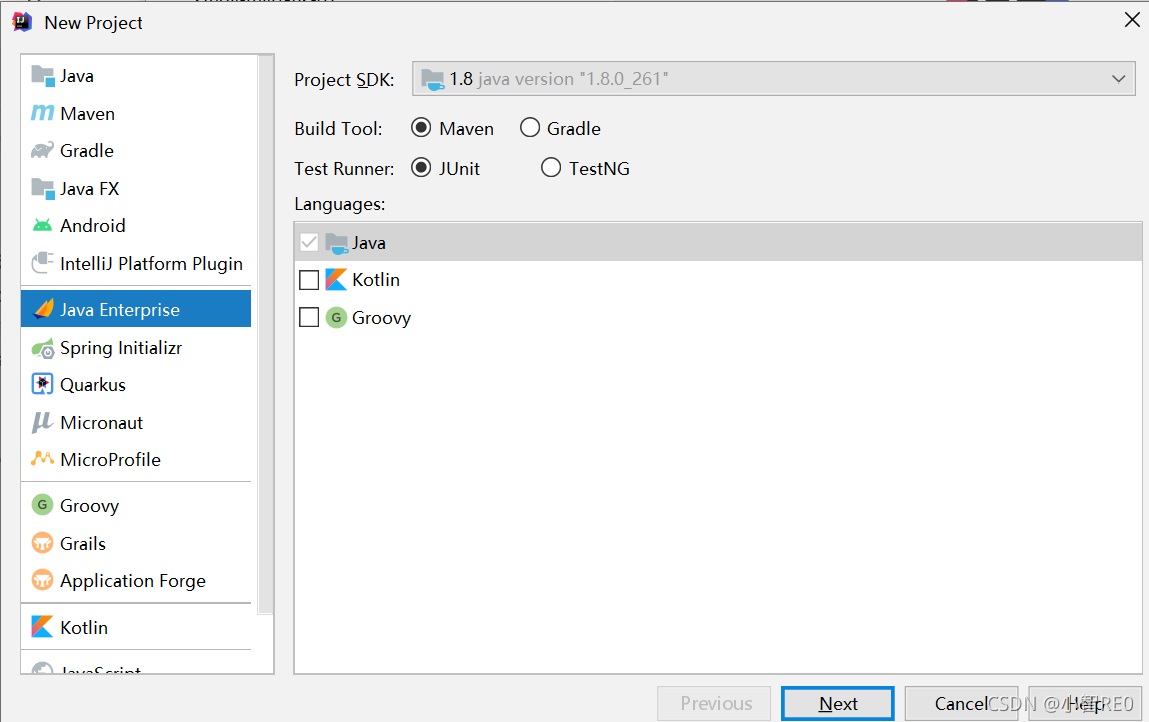Click the Java project type icon
This screenshot has width=1149, height=722.
pos(43,75)
